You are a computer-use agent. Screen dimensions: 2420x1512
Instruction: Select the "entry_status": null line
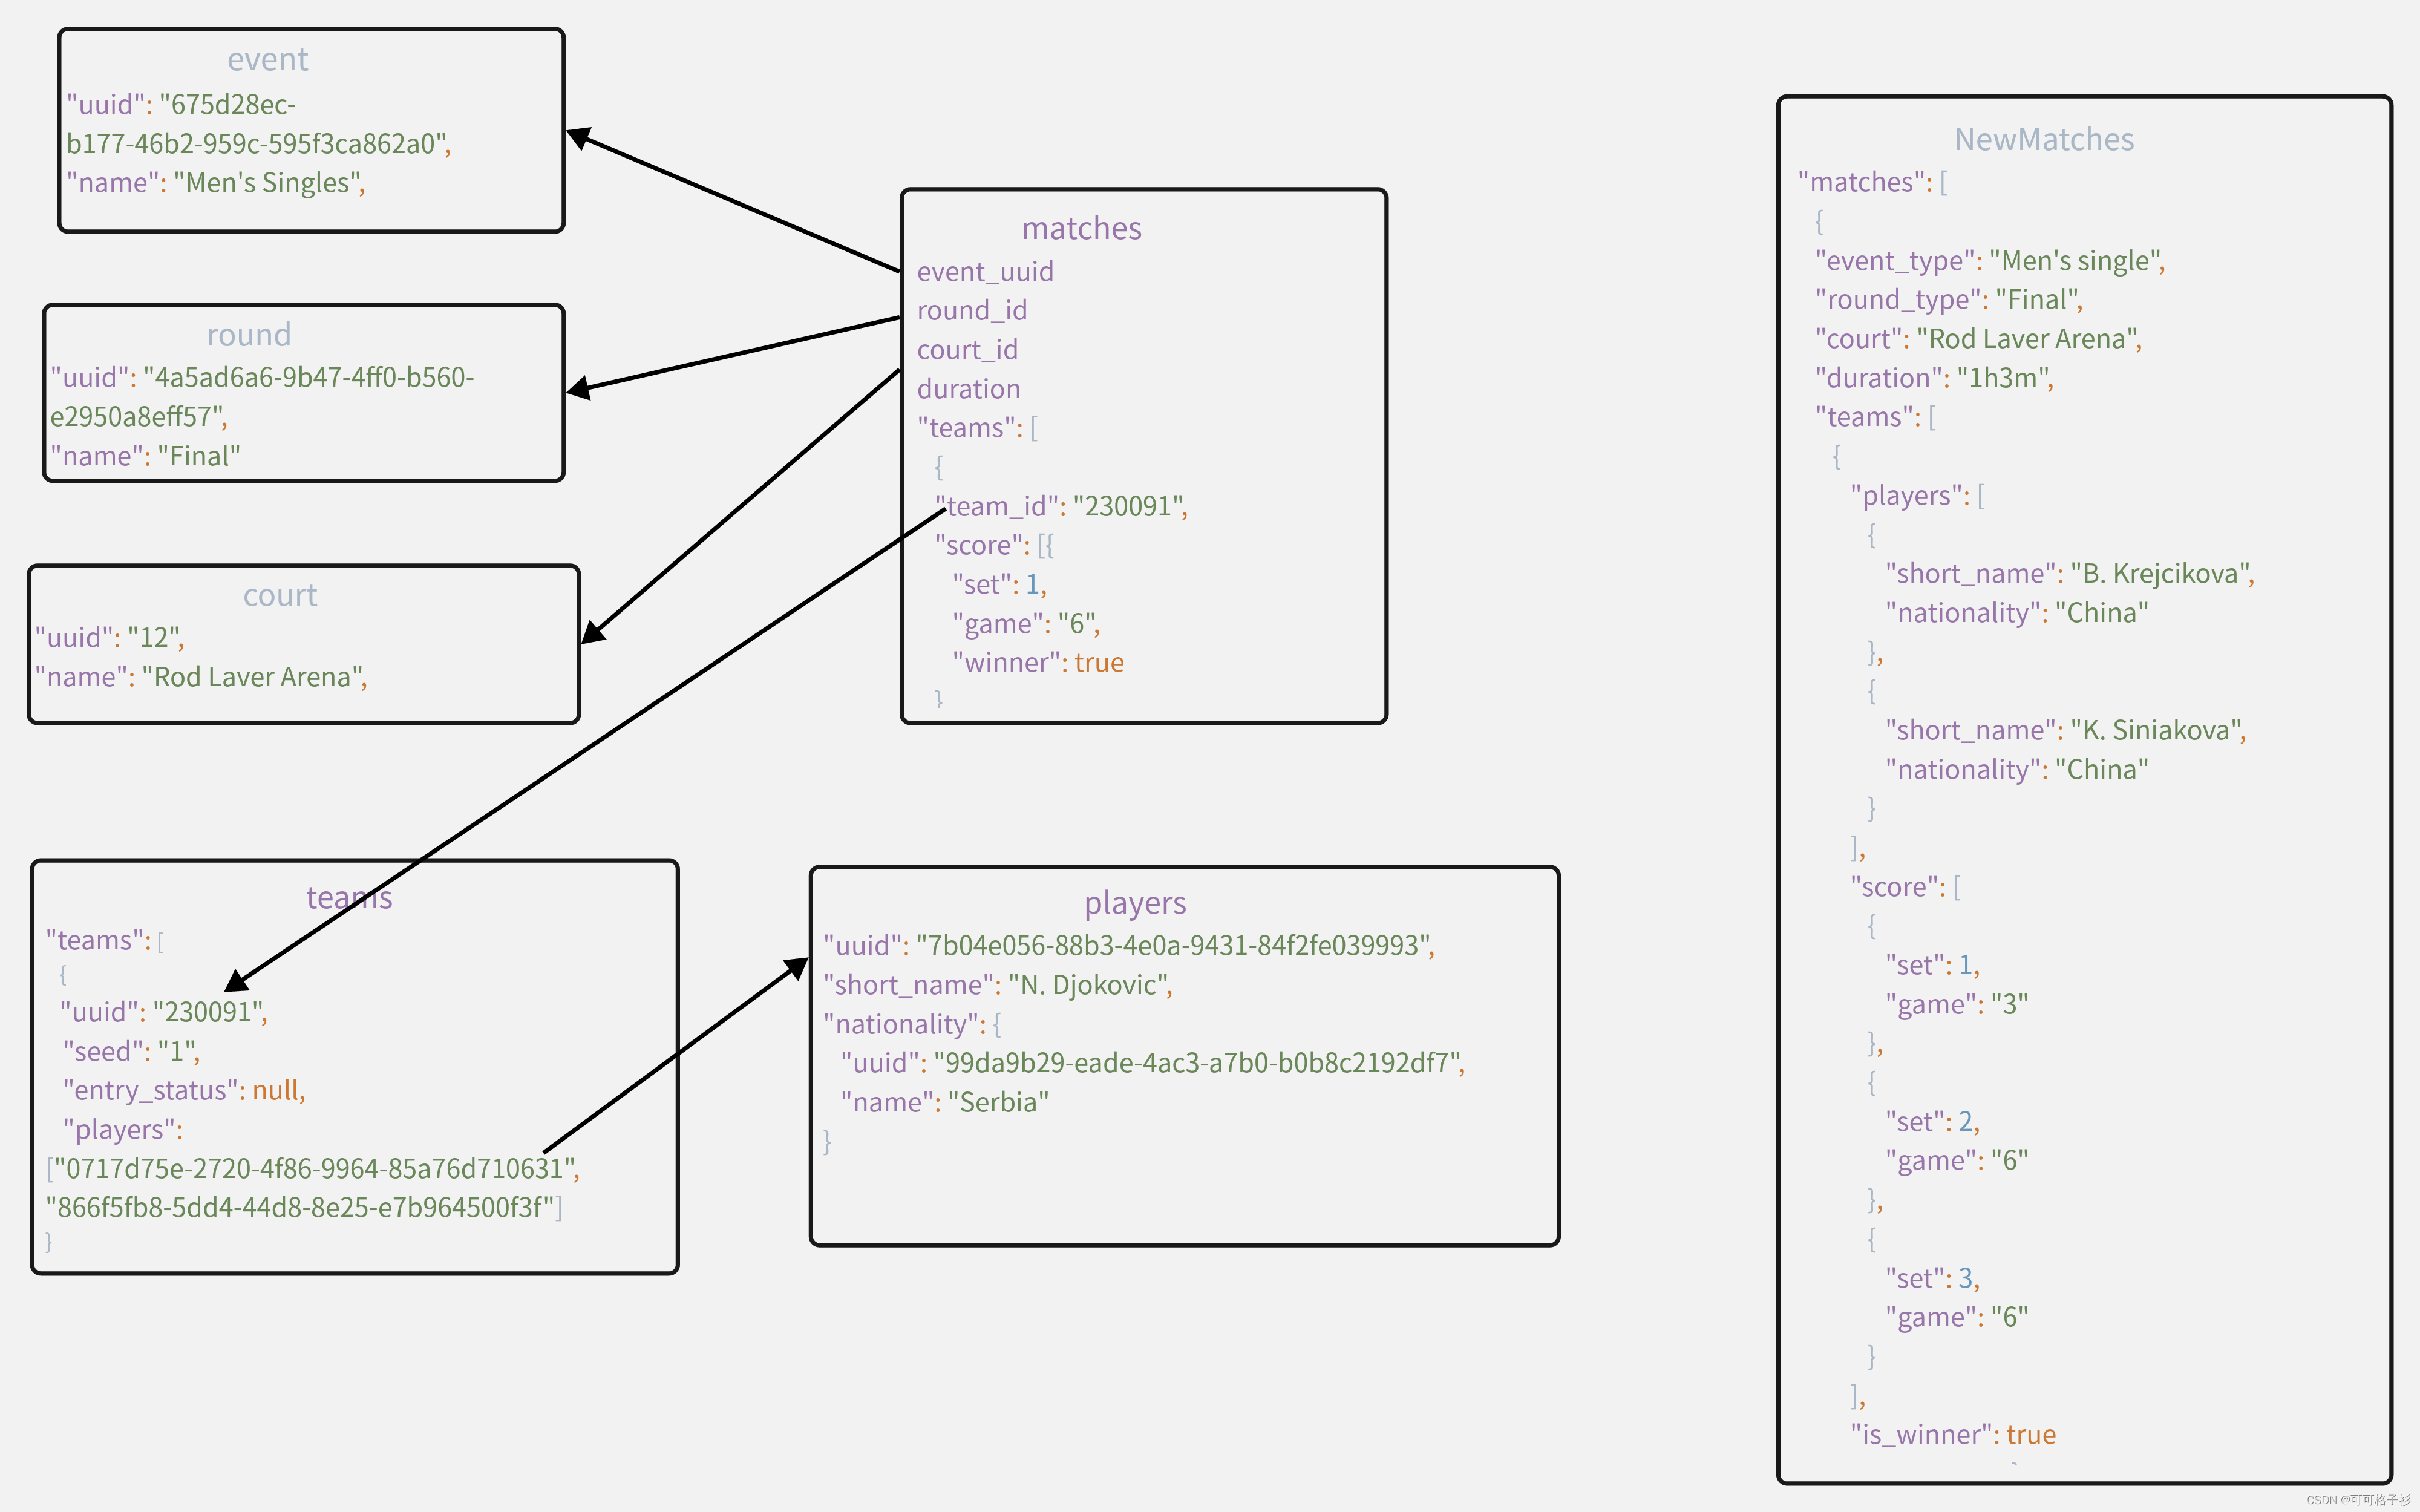click(184, 1091)
